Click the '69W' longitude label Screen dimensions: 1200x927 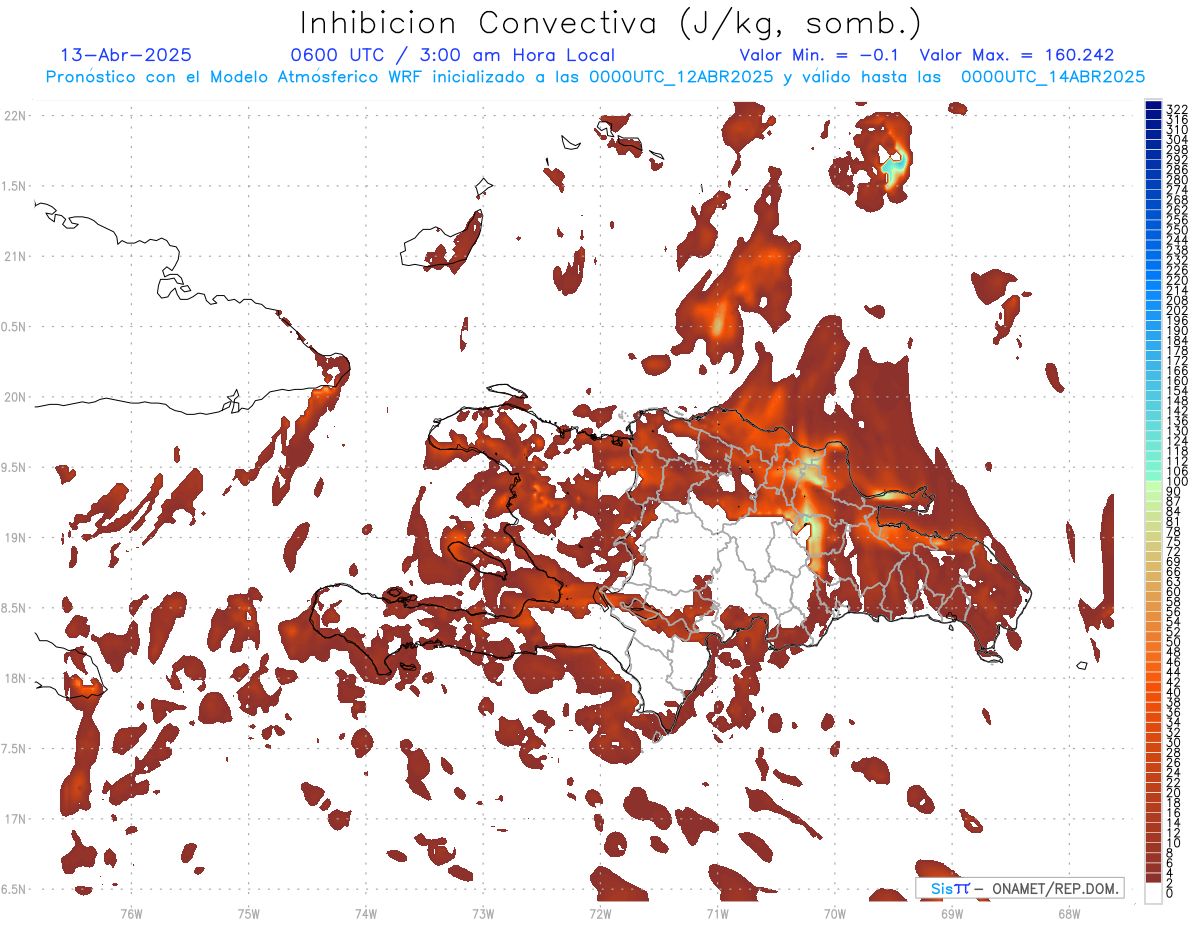coord(952,913)
